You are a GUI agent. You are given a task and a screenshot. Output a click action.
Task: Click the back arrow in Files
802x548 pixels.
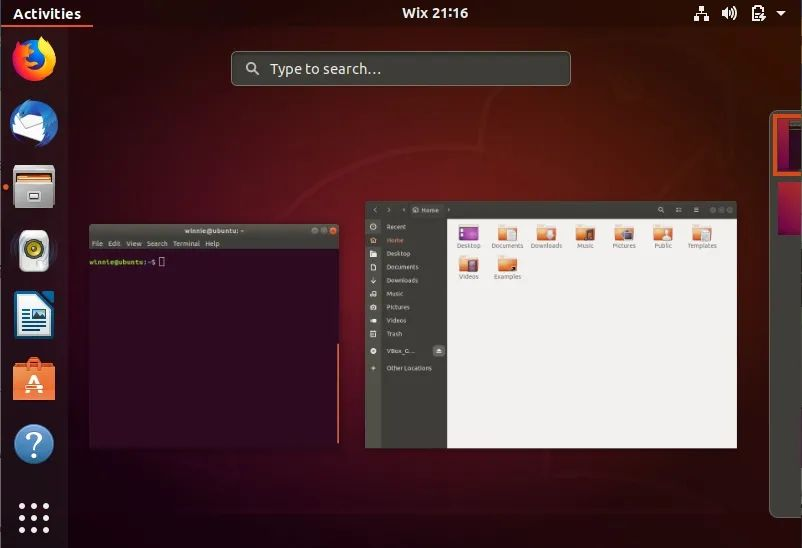click(375, 210)
